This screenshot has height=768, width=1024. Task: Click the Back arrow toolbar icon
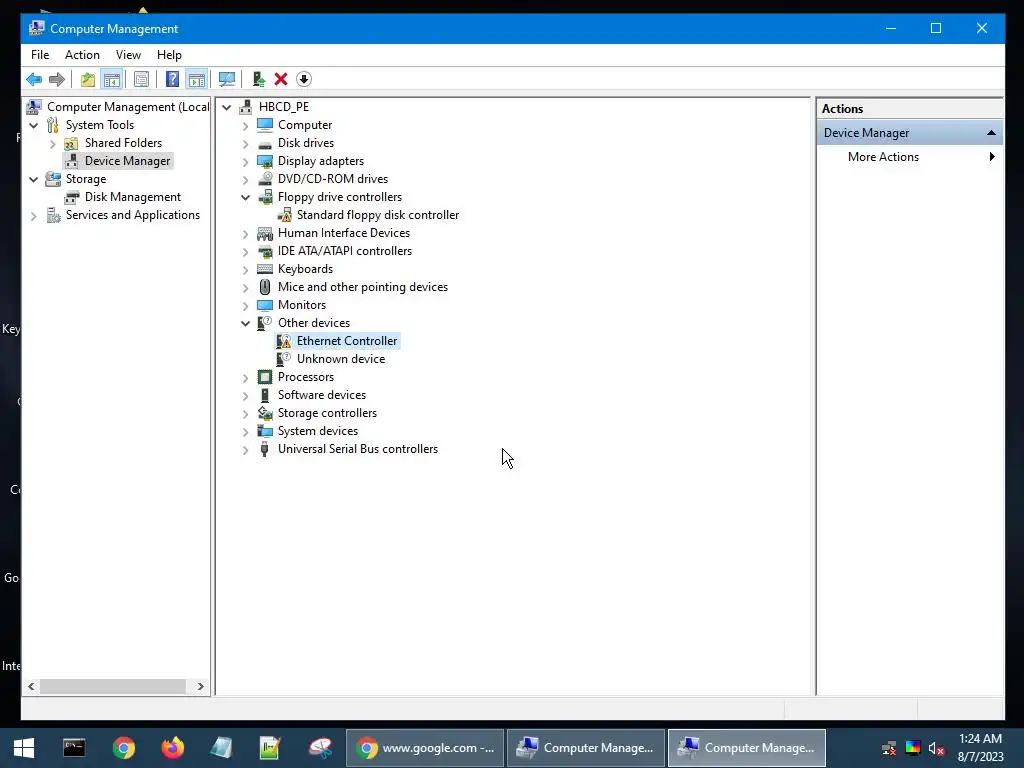pos(34,80)
